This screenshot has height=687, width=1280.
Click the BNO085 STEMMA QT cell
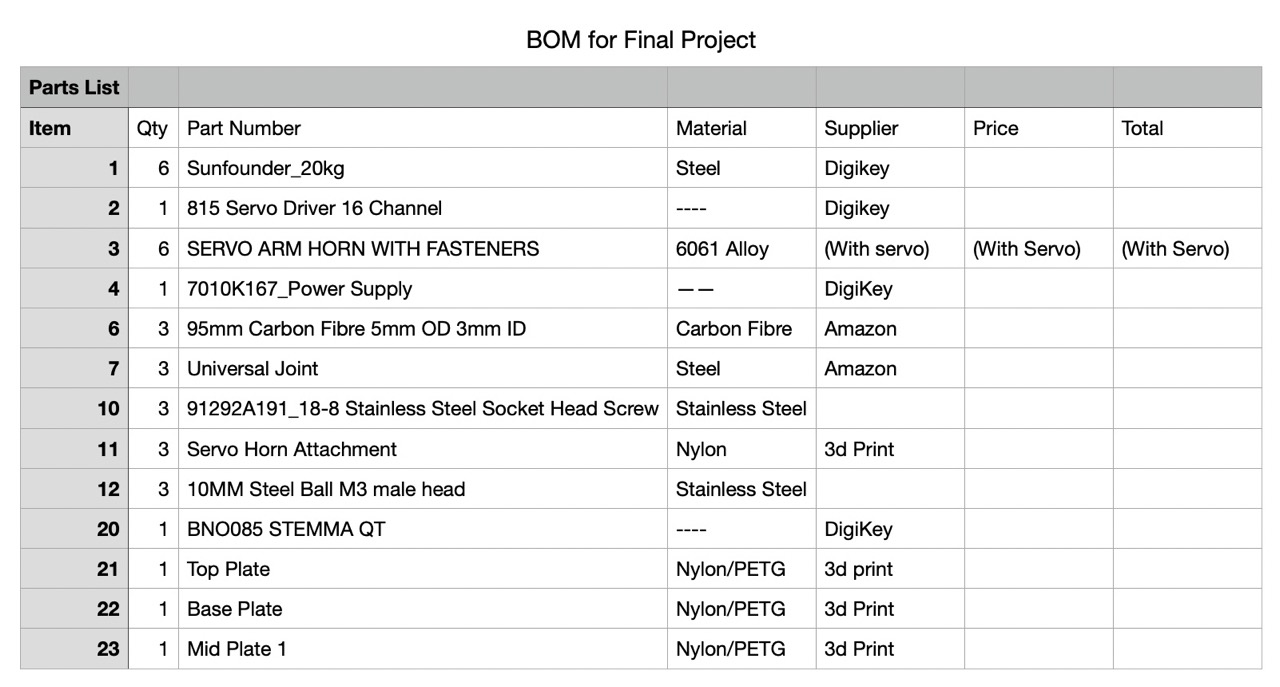(423, 529)
